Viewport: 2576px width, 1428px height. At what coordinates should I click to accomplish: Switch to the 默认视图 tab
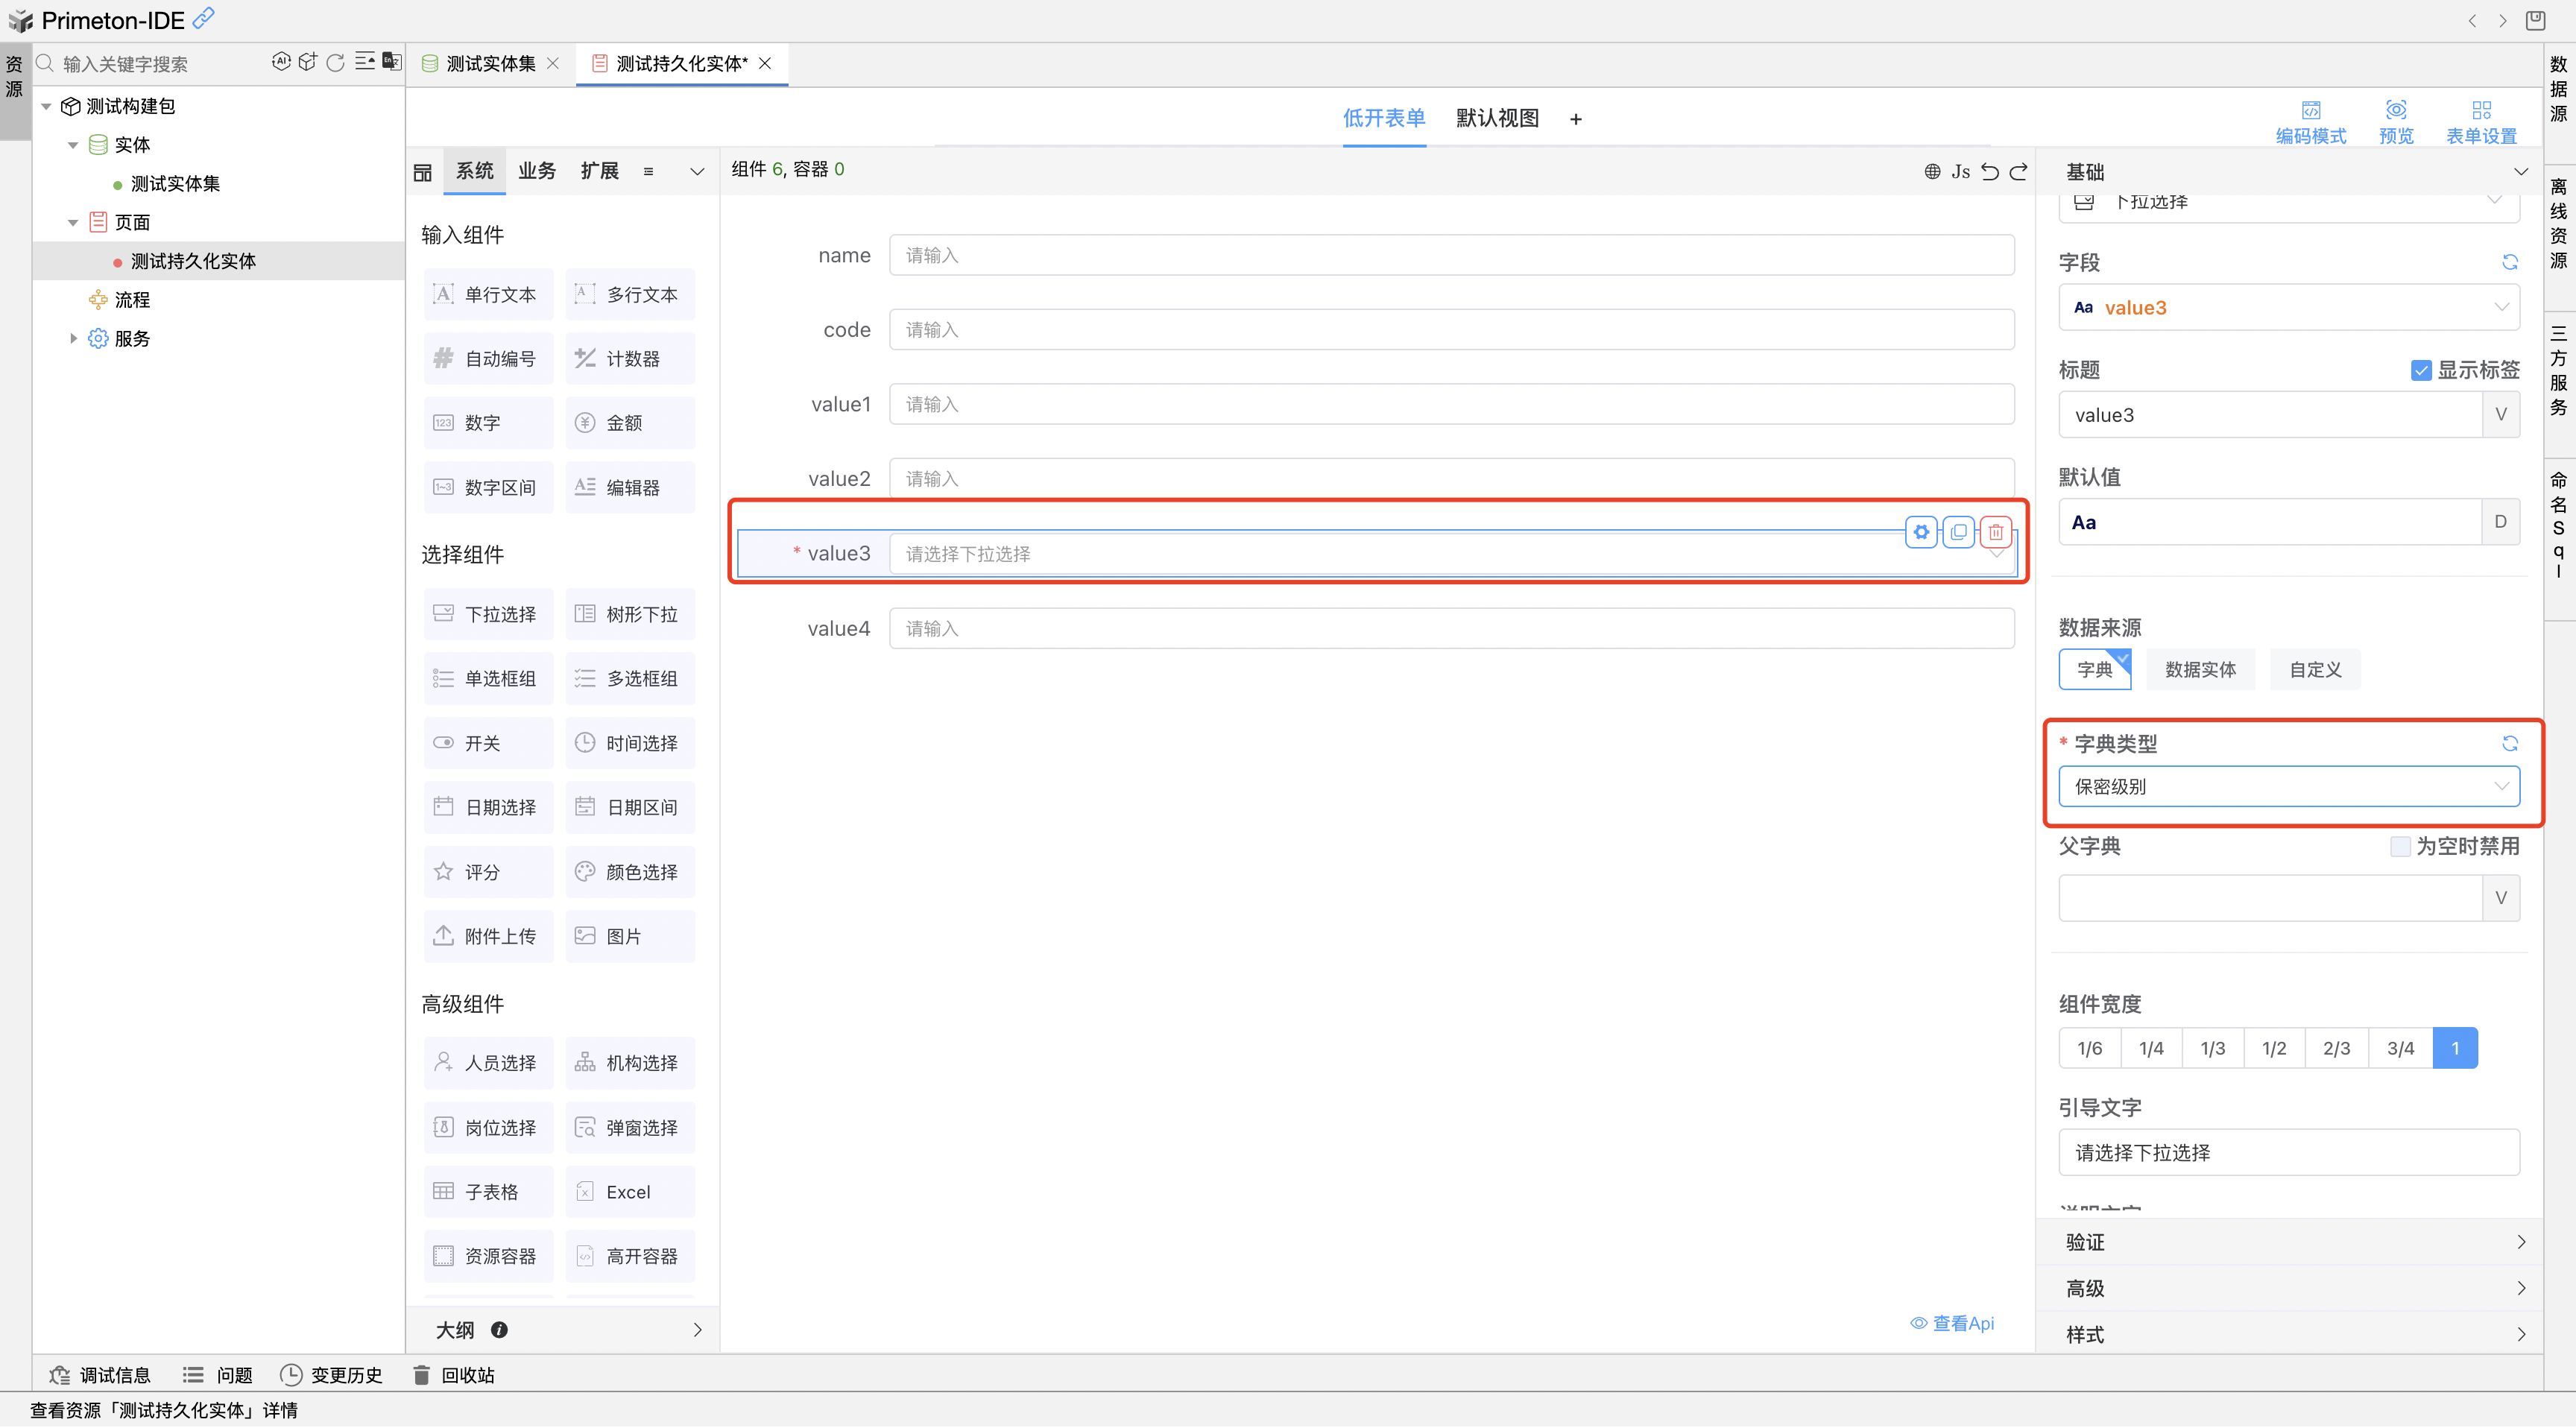click(x=1497, y=118)
